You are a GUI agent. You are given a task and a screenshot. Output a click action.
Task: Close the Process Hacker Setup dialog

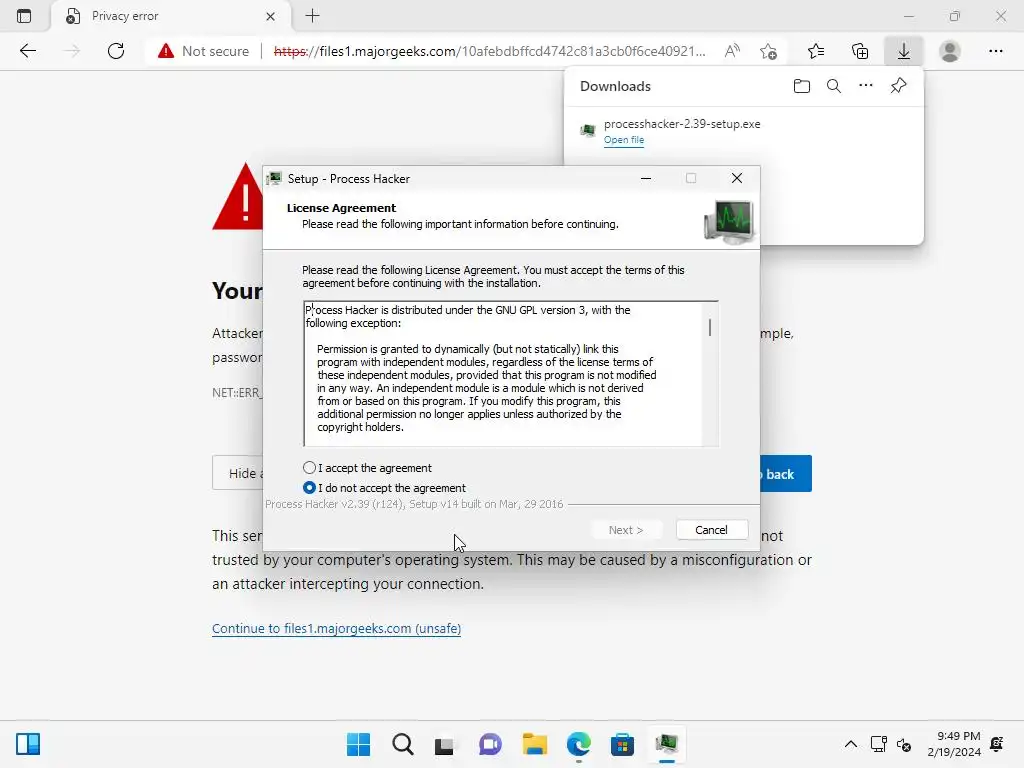pyautogui.click(x=737, y=178)
